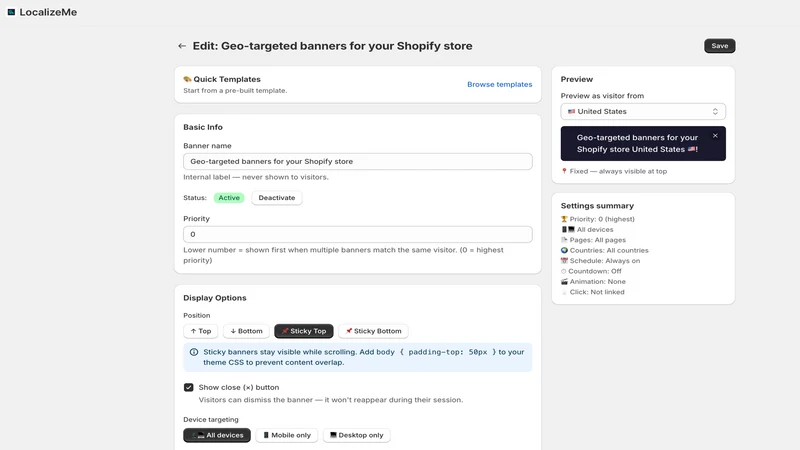Go back using the left arrow
800x450 pixels.
(182, 46)
